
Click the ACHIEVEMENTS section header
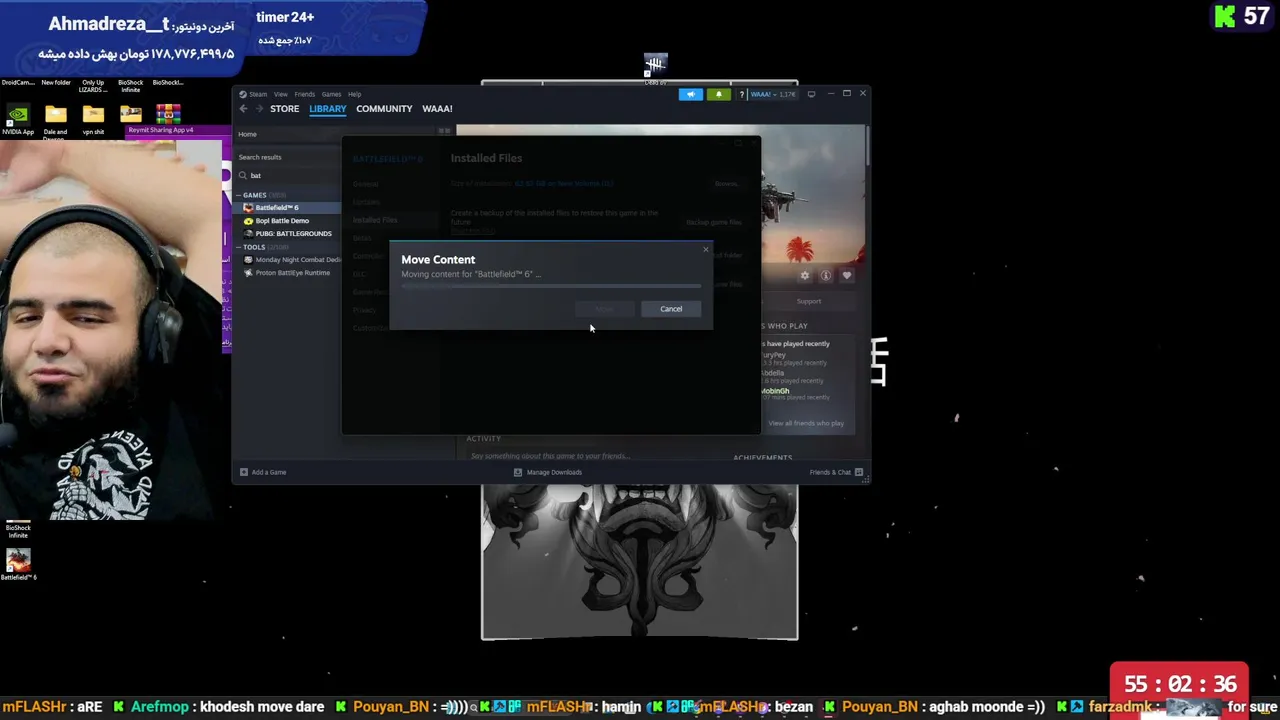(x=762, y=458)
